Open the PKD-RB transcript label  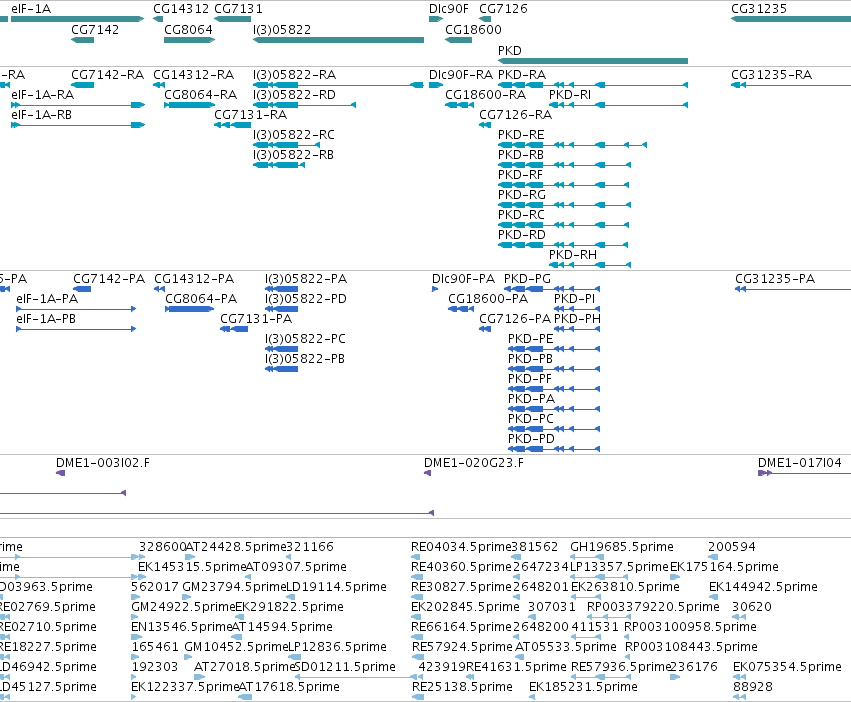521,155
